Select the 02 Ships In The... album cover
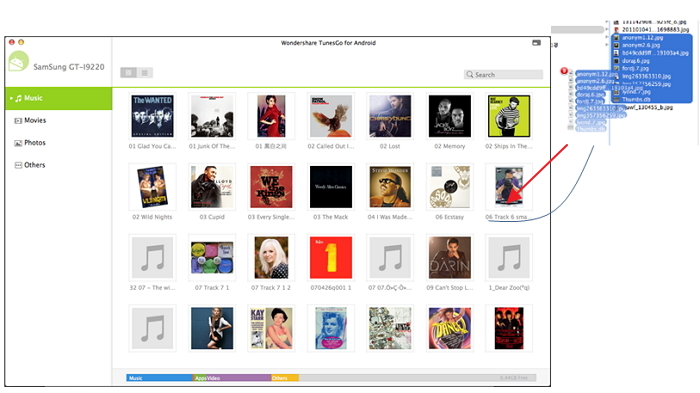 (509, 116)
